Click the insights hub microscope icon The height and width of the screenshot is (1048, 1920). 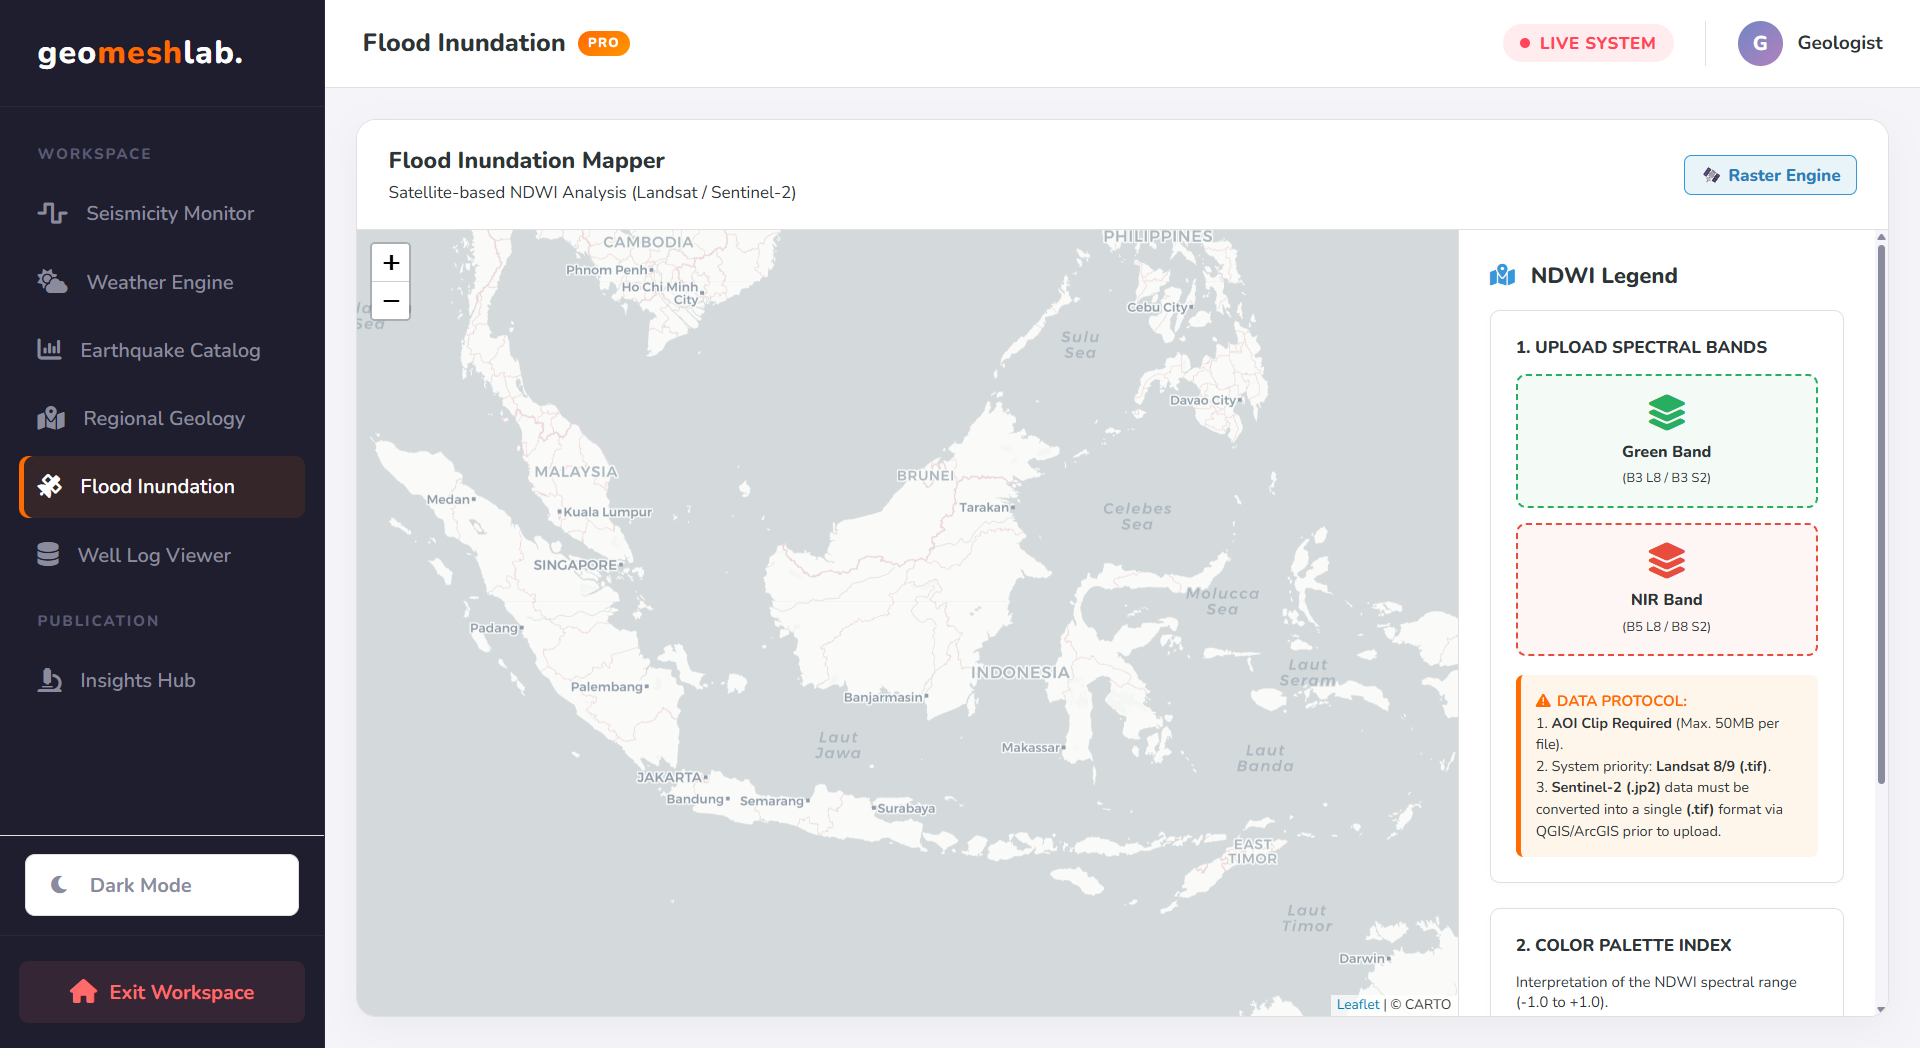pyautogui.click(x=49, y=680)
